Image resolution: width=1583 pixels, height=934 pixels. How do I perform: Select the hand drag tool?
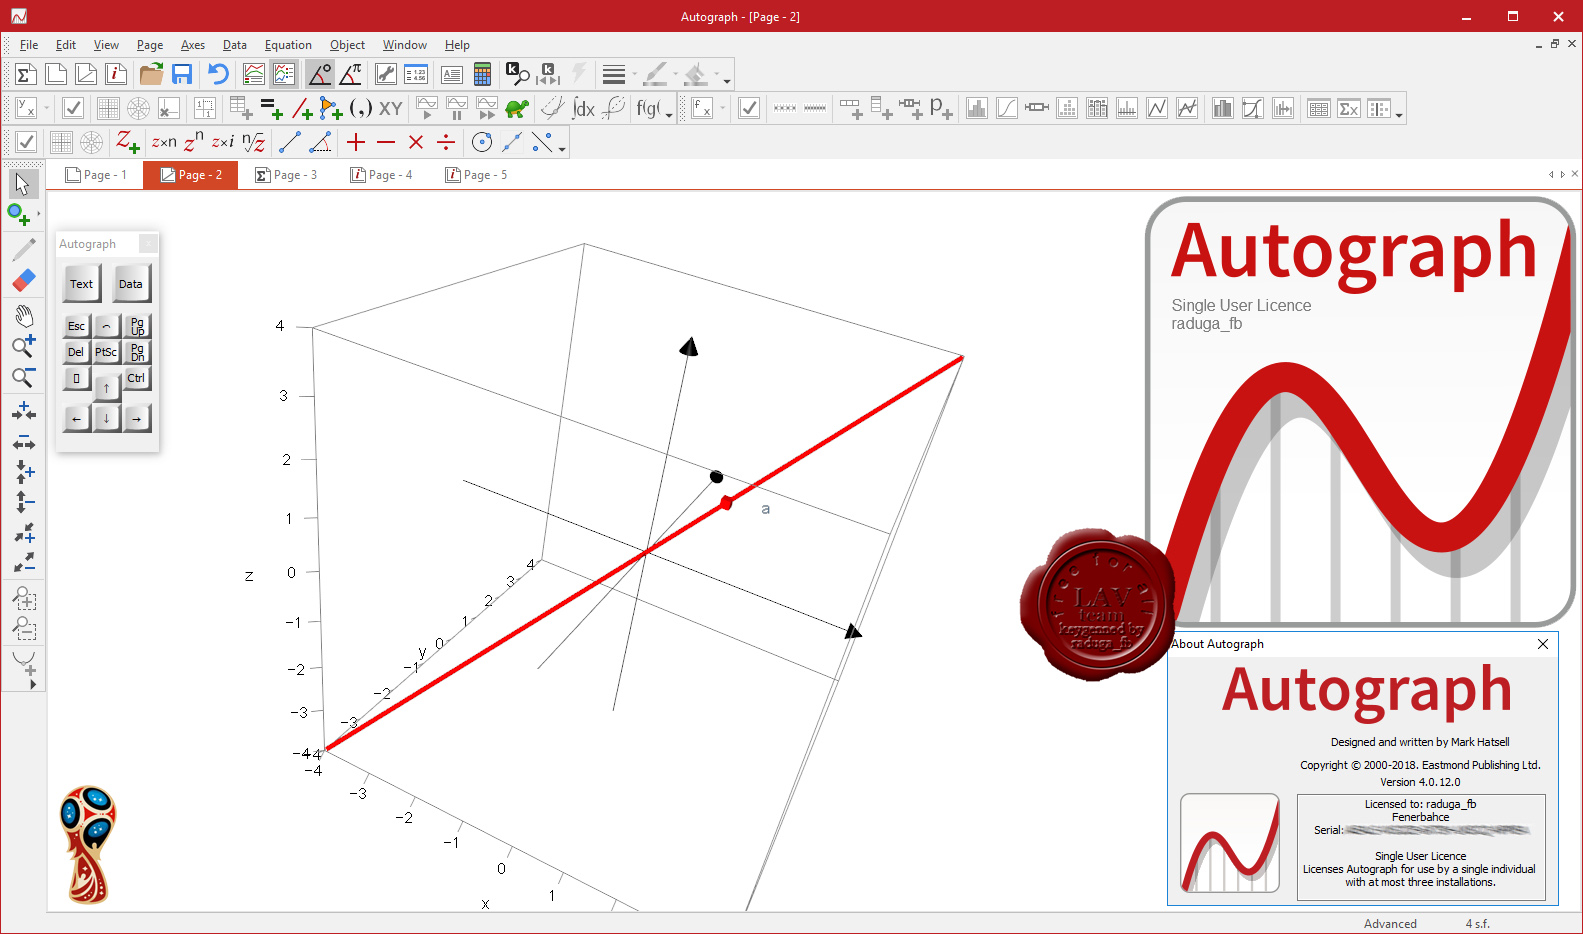(24, 316)
